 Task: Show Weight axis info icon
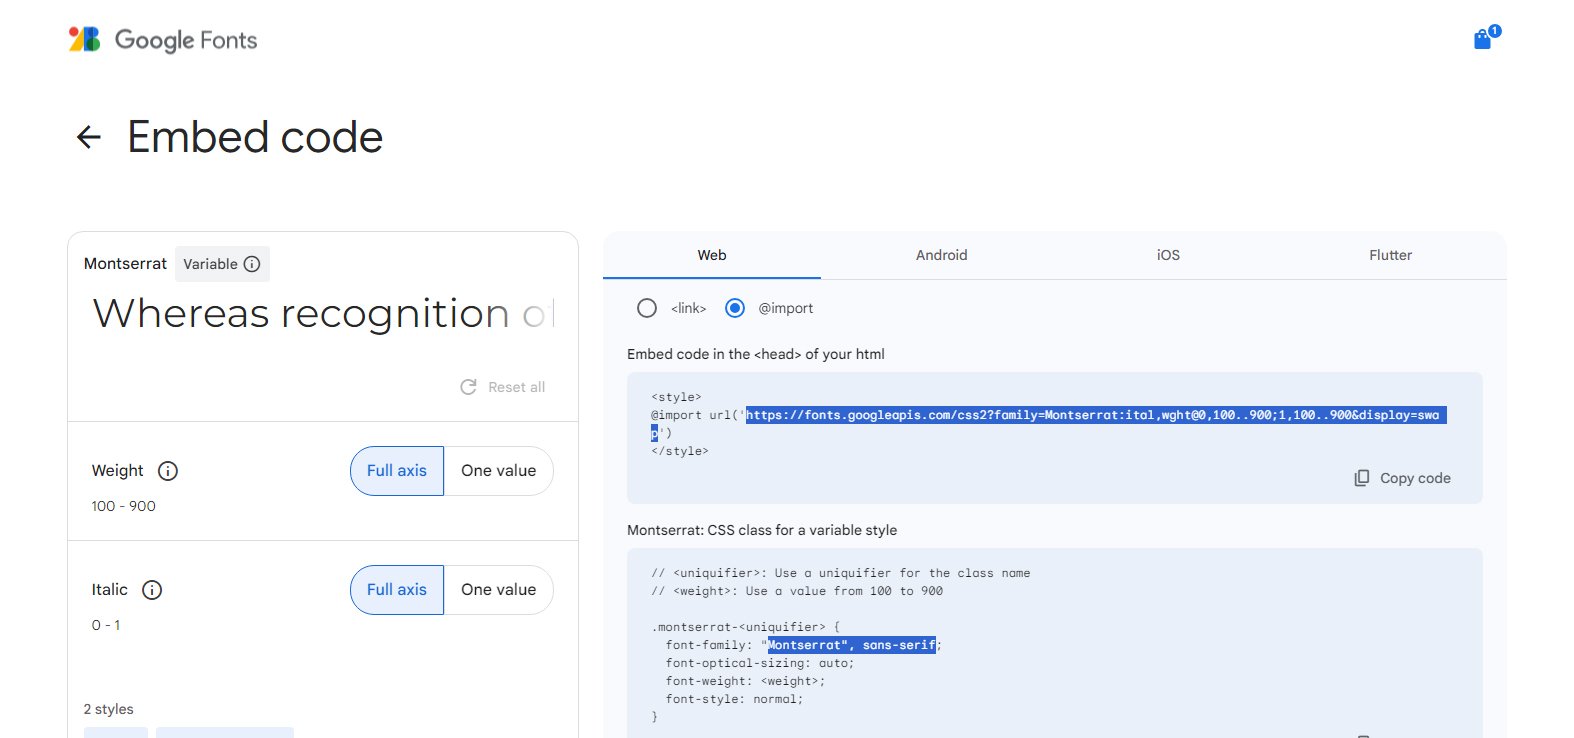168,471
